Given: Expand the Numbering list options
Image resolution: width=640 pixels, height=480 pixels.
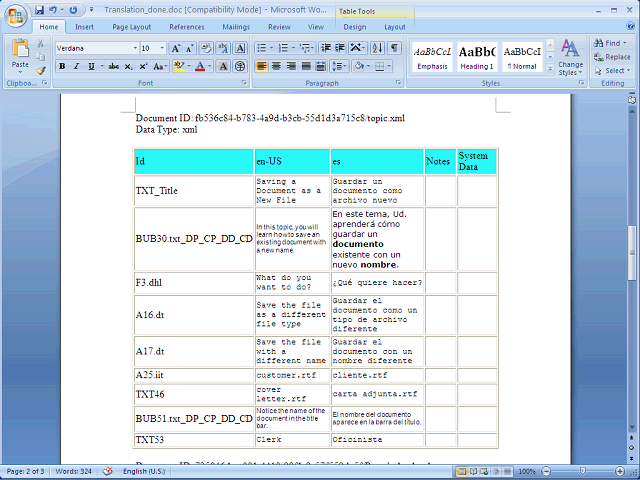Looking at the screenshot, I should 293,48.
